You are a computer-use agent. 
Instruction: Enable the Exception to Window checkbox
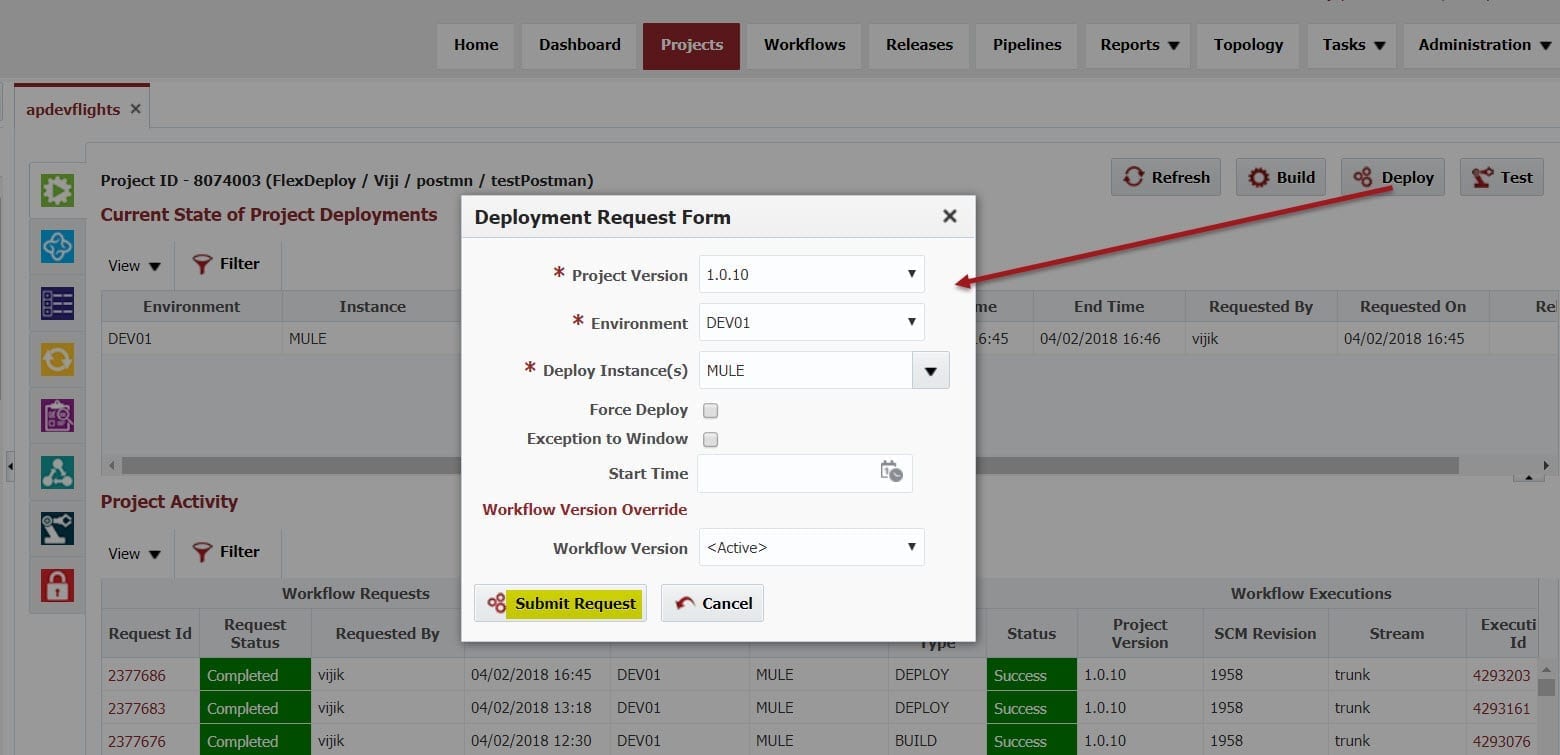point(710,439)
